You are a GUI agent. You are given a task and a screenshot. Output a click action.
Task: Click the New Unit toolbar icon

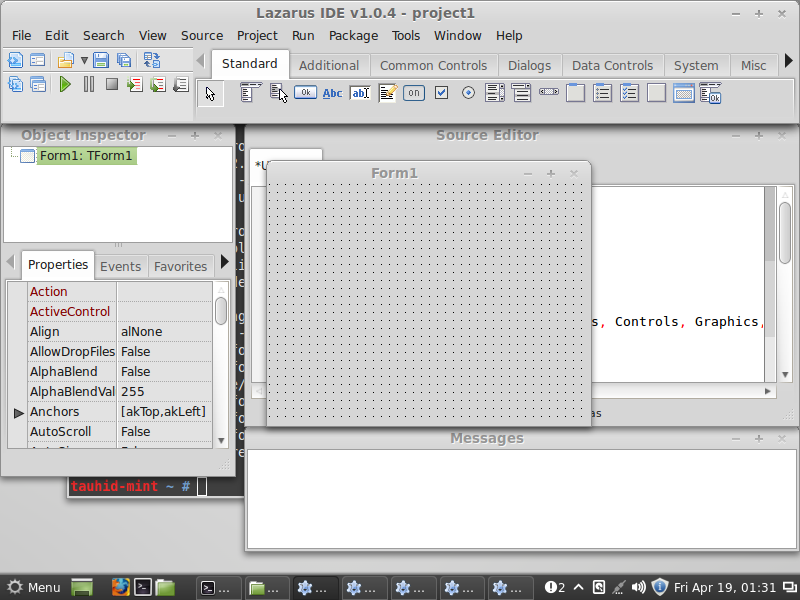click(15, 60)
